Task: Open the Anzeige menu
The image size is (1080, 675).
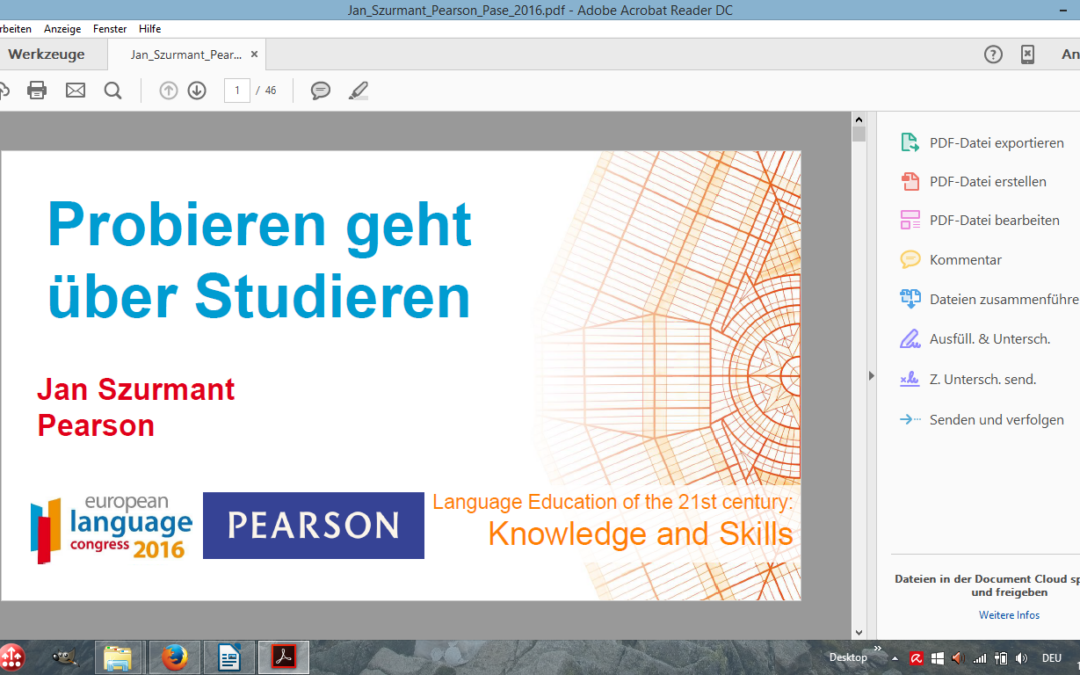Action: coord(62,29)
